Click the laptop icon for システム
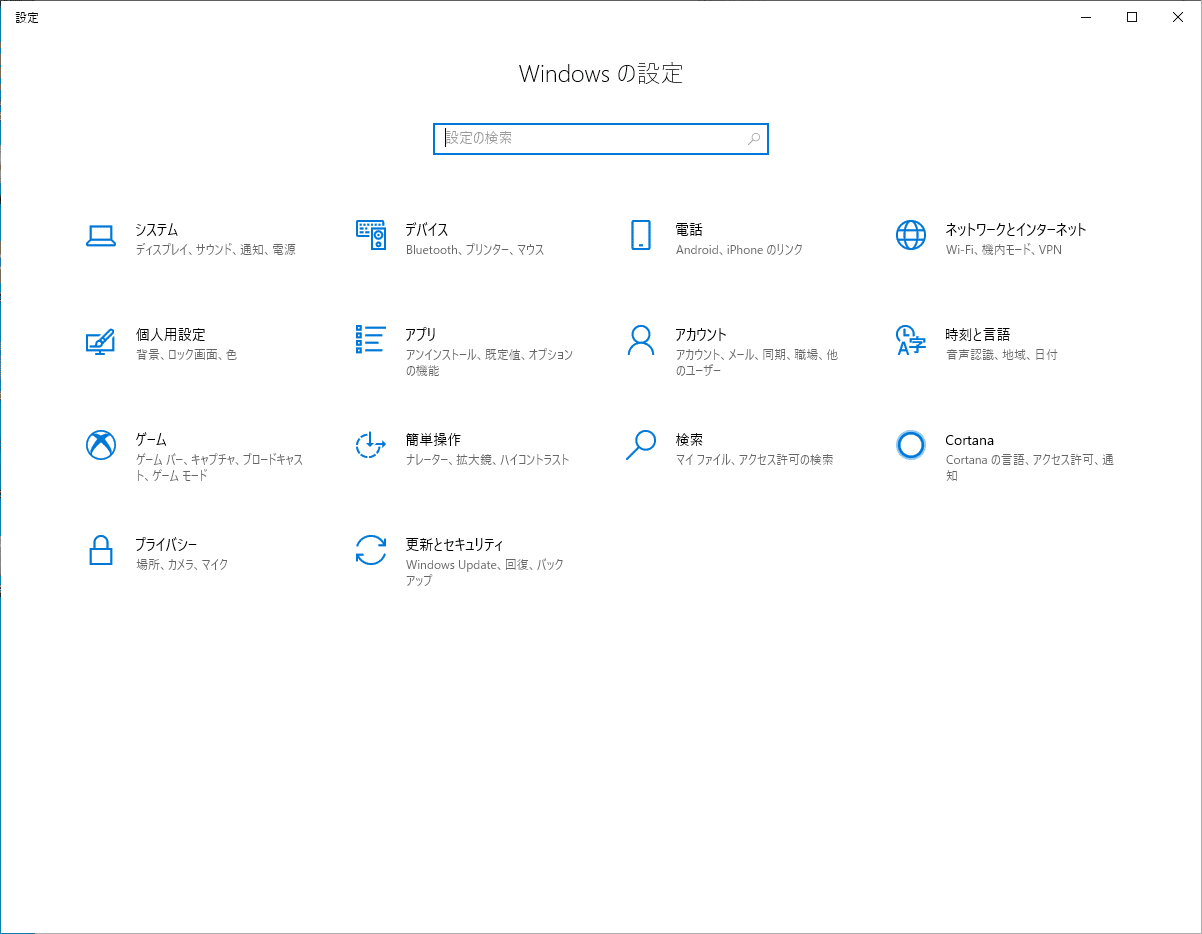 click(x=101, y=235)
